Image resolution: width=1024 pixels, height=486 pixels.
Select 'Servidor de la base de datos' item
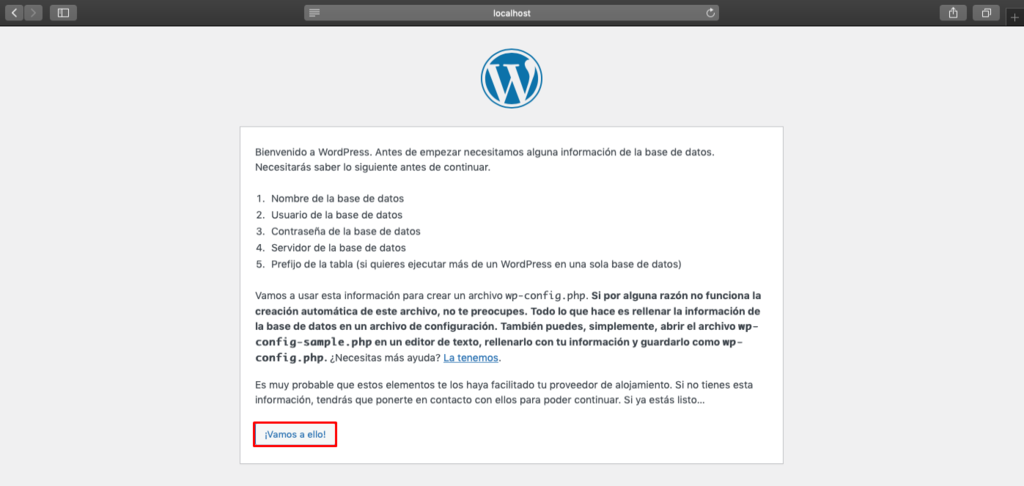pos(338,248)
